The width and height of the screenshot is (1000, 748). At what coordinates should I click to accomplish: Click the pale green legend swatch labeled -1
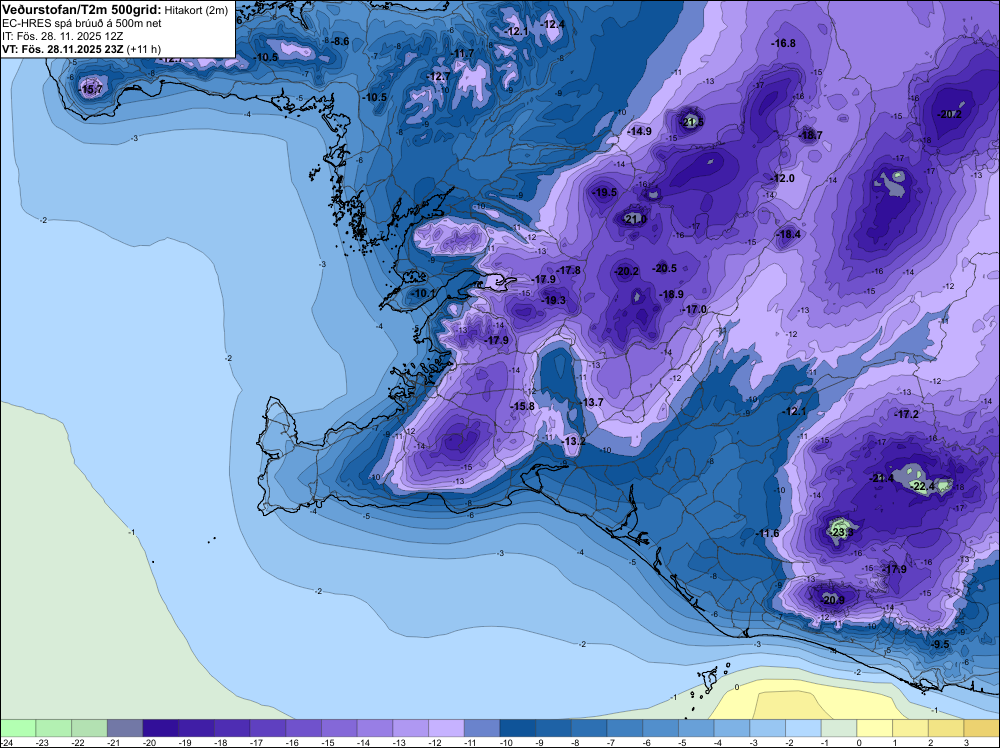839,728
